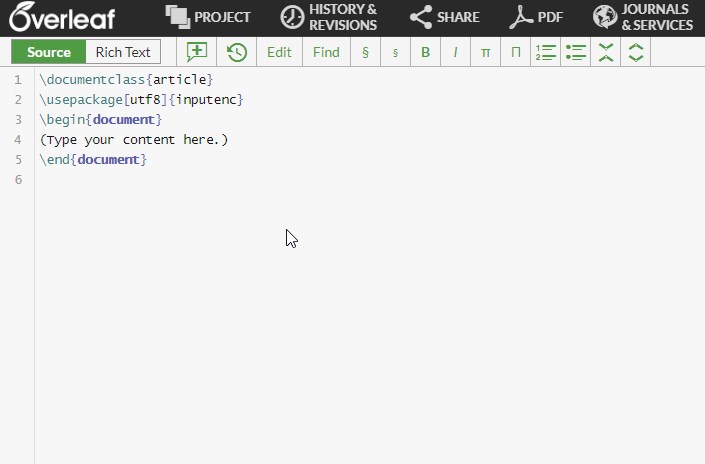Open Journals & Services menu
This screenshot has height=464, width=705.
click(x=643, y=17)
